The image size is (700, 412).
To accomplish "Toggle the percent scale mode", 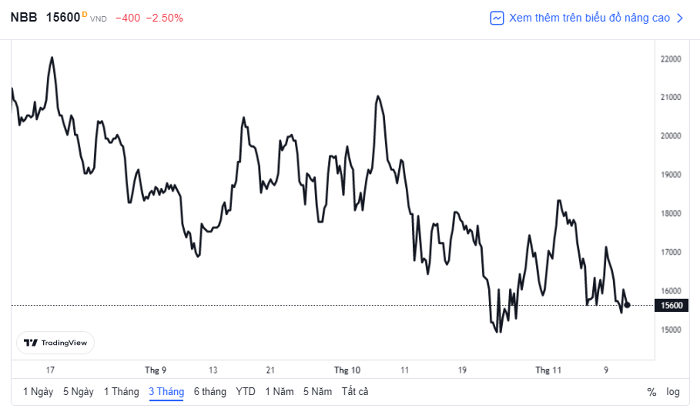I will pos(651,392).
